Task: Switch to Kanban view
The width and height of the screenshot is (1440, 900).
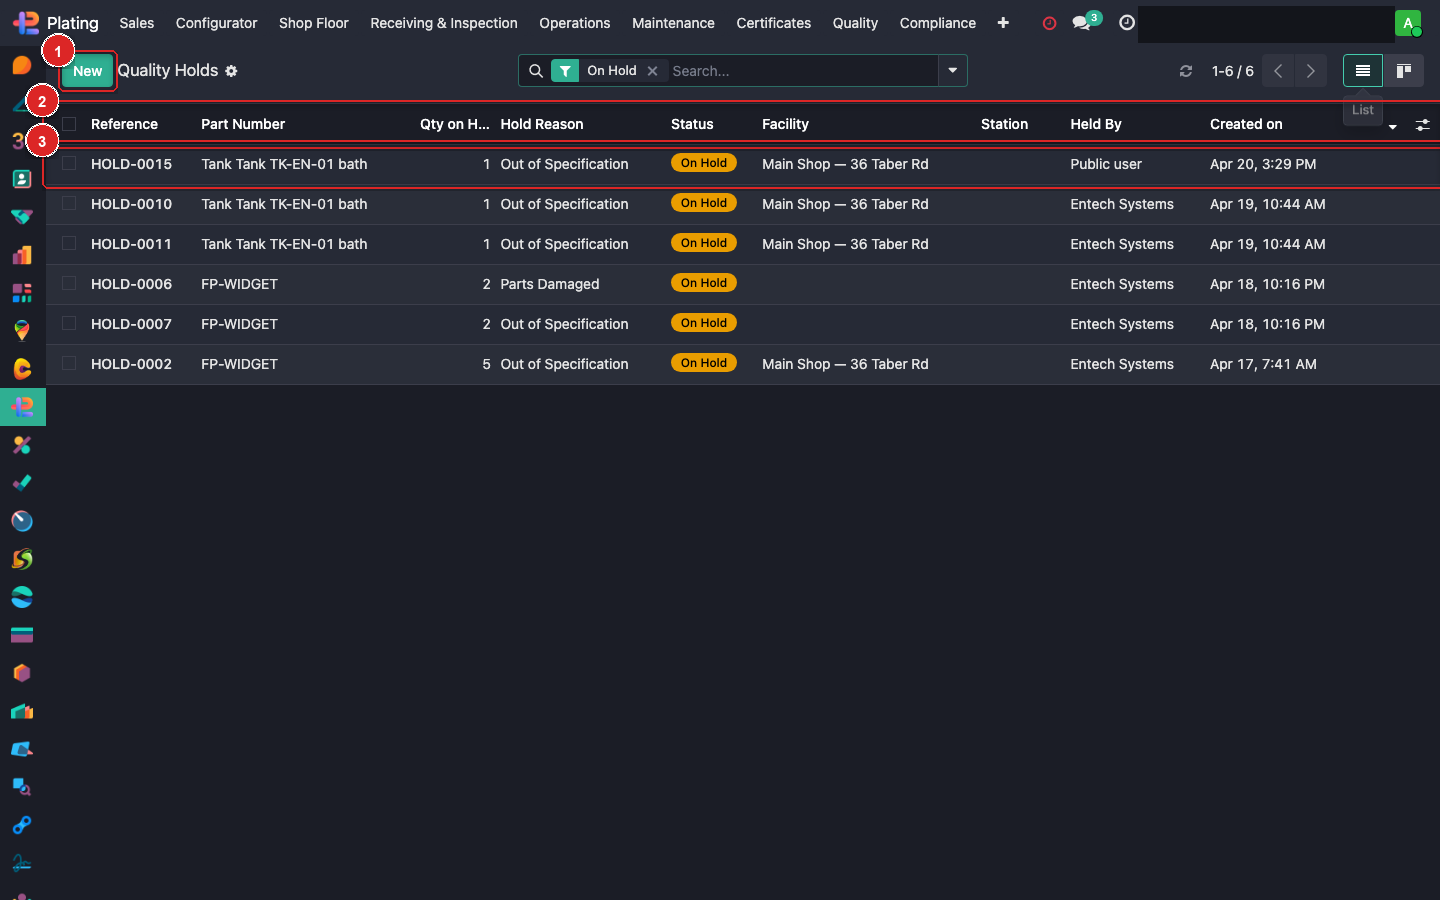Action: (1404, 71)
